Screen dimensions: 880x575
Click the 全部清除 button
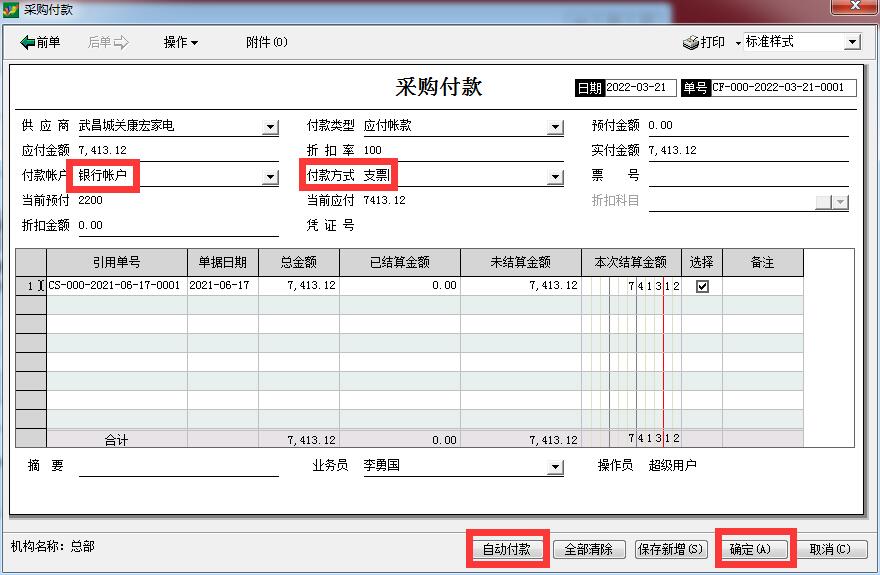pyautogui.click(x=588, y=549)
